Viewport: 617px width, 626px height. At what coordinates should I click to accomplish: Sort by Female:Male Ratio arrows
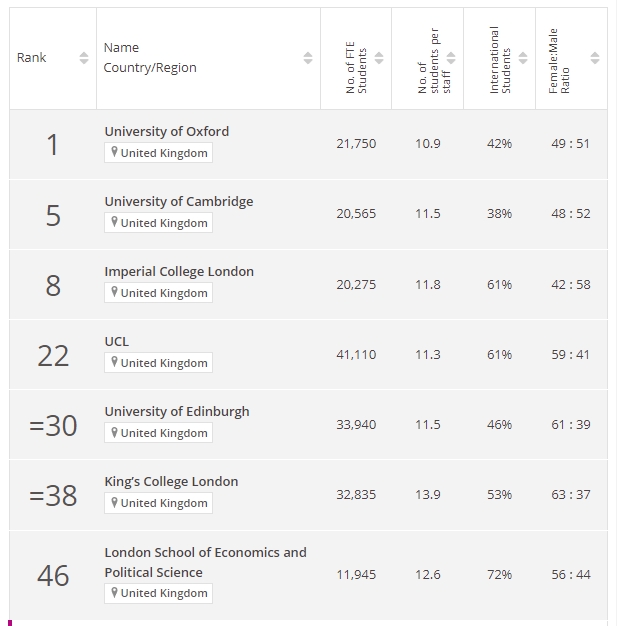pos(595,58)
